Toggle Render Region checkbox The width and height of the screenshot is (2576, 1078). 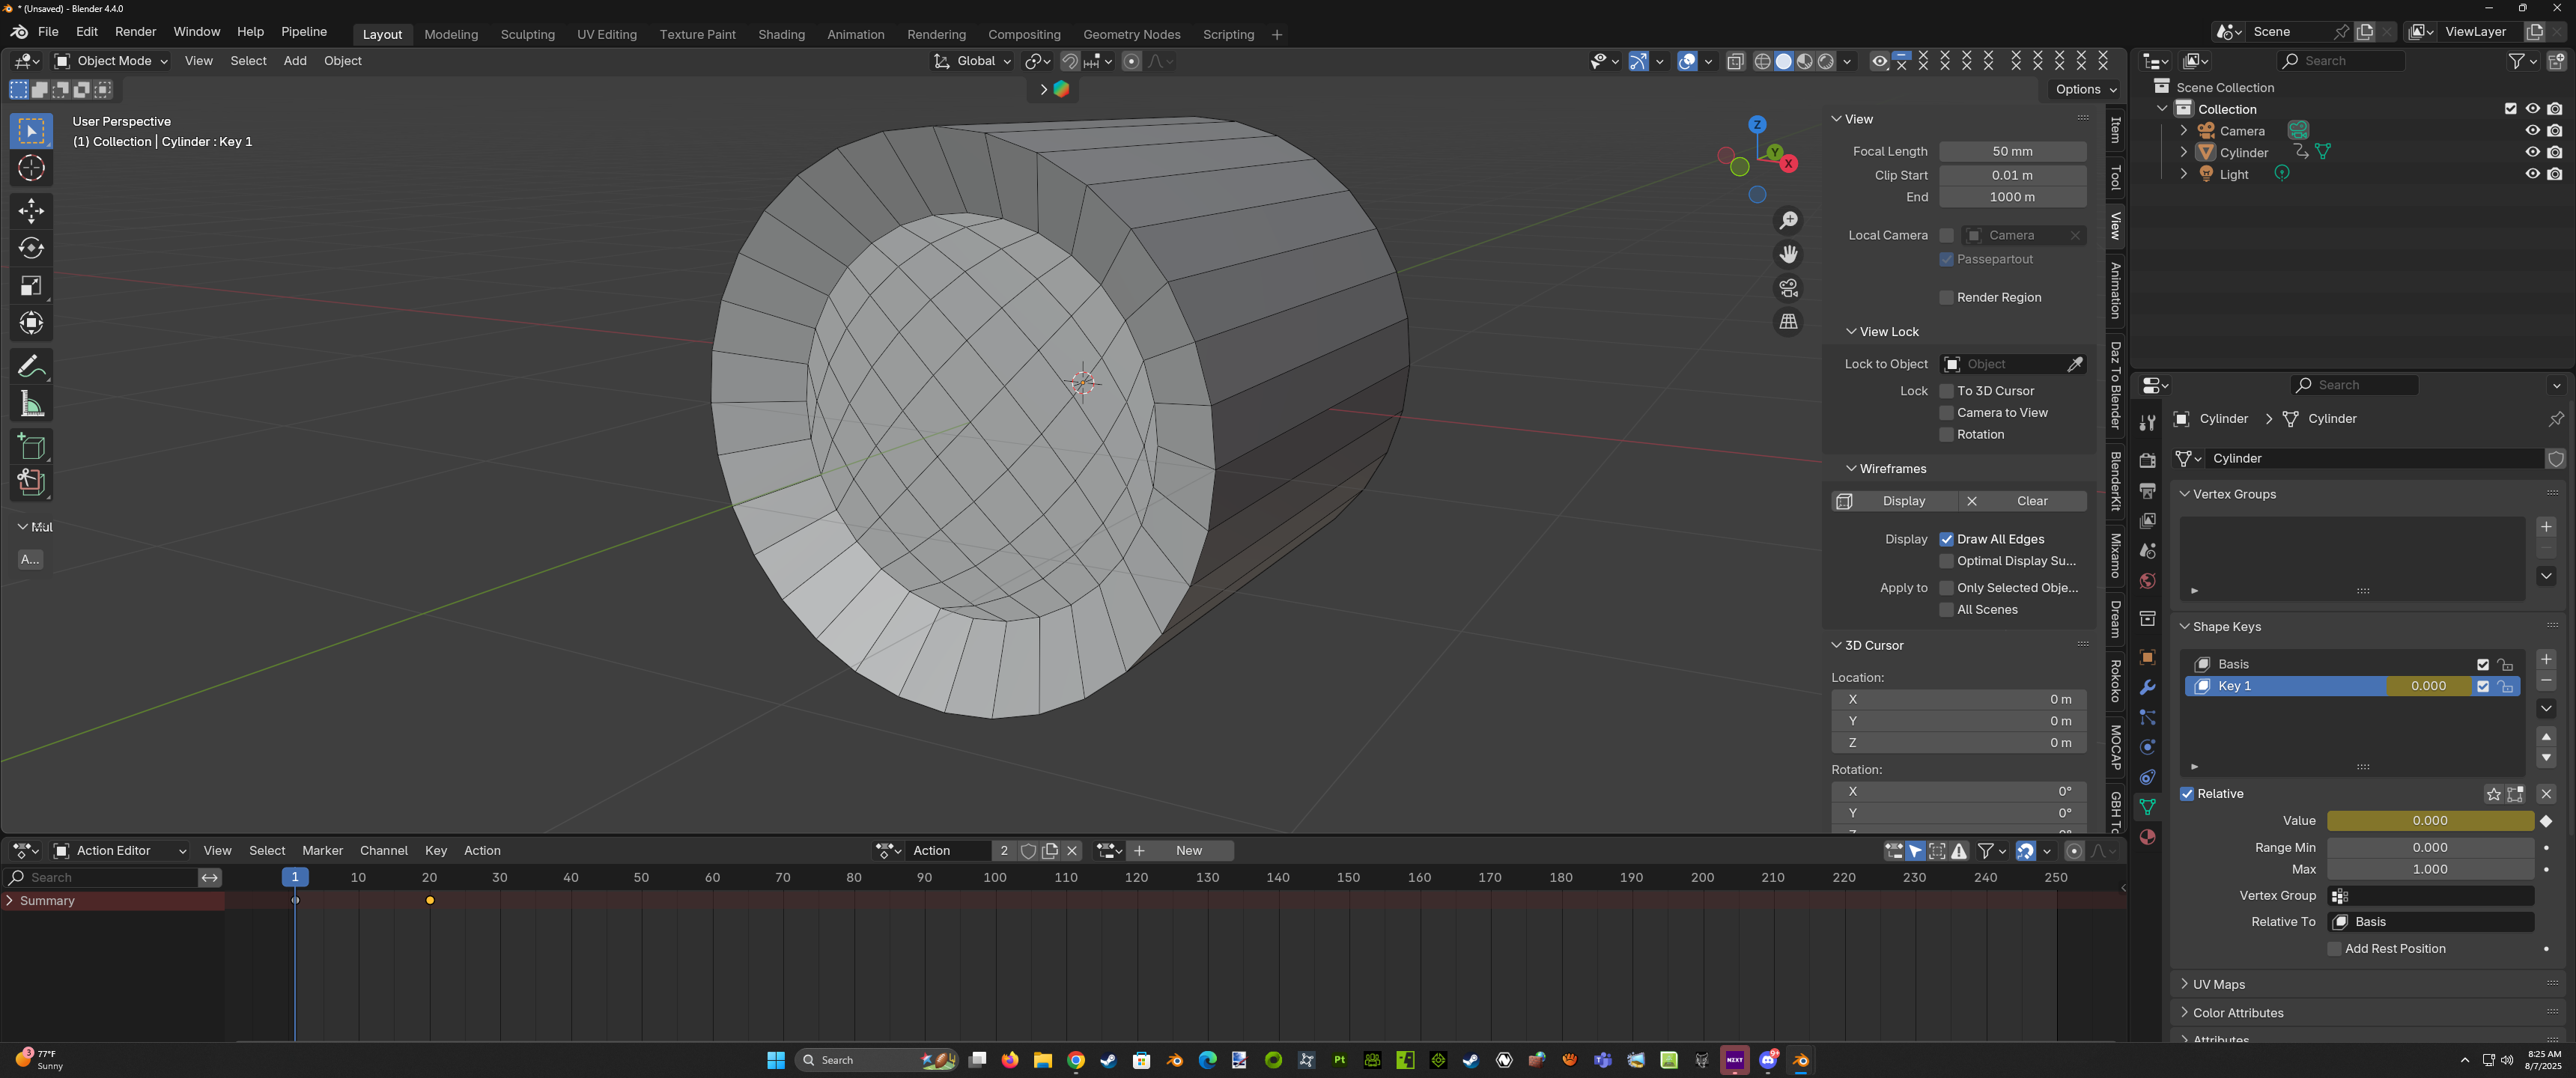(x=1946, y=298)
